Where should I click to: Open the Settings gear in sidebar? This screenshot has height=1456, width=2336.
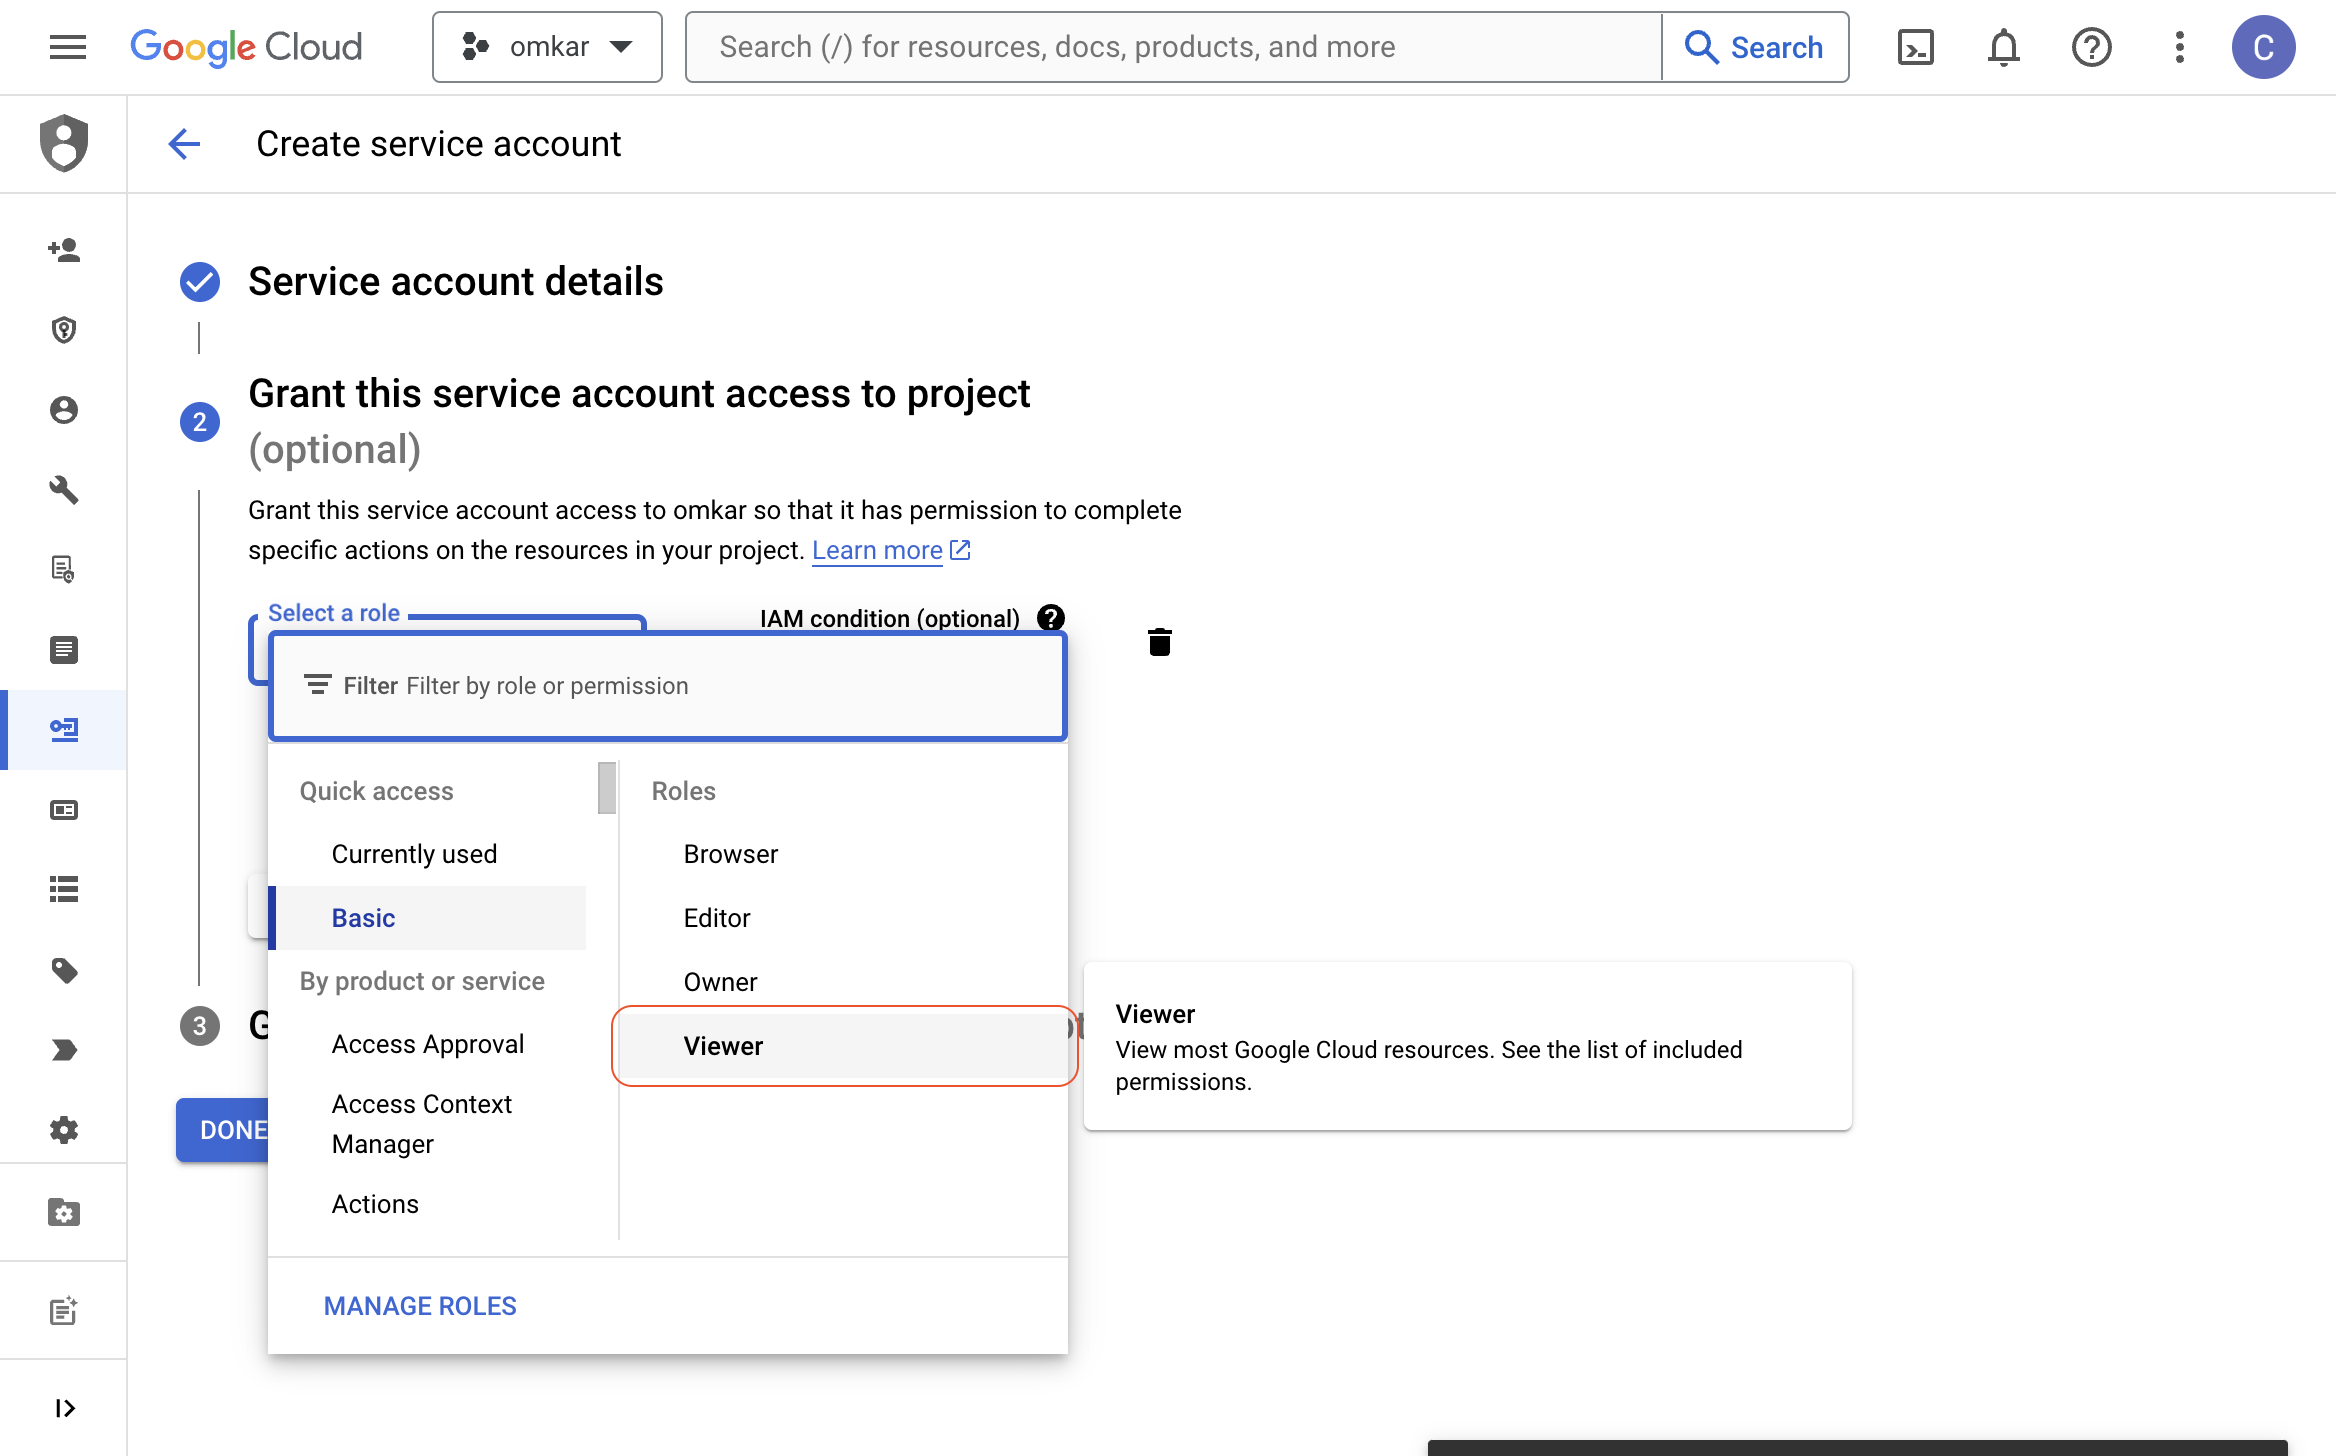pyautogui.click(x=64, y=1130)
